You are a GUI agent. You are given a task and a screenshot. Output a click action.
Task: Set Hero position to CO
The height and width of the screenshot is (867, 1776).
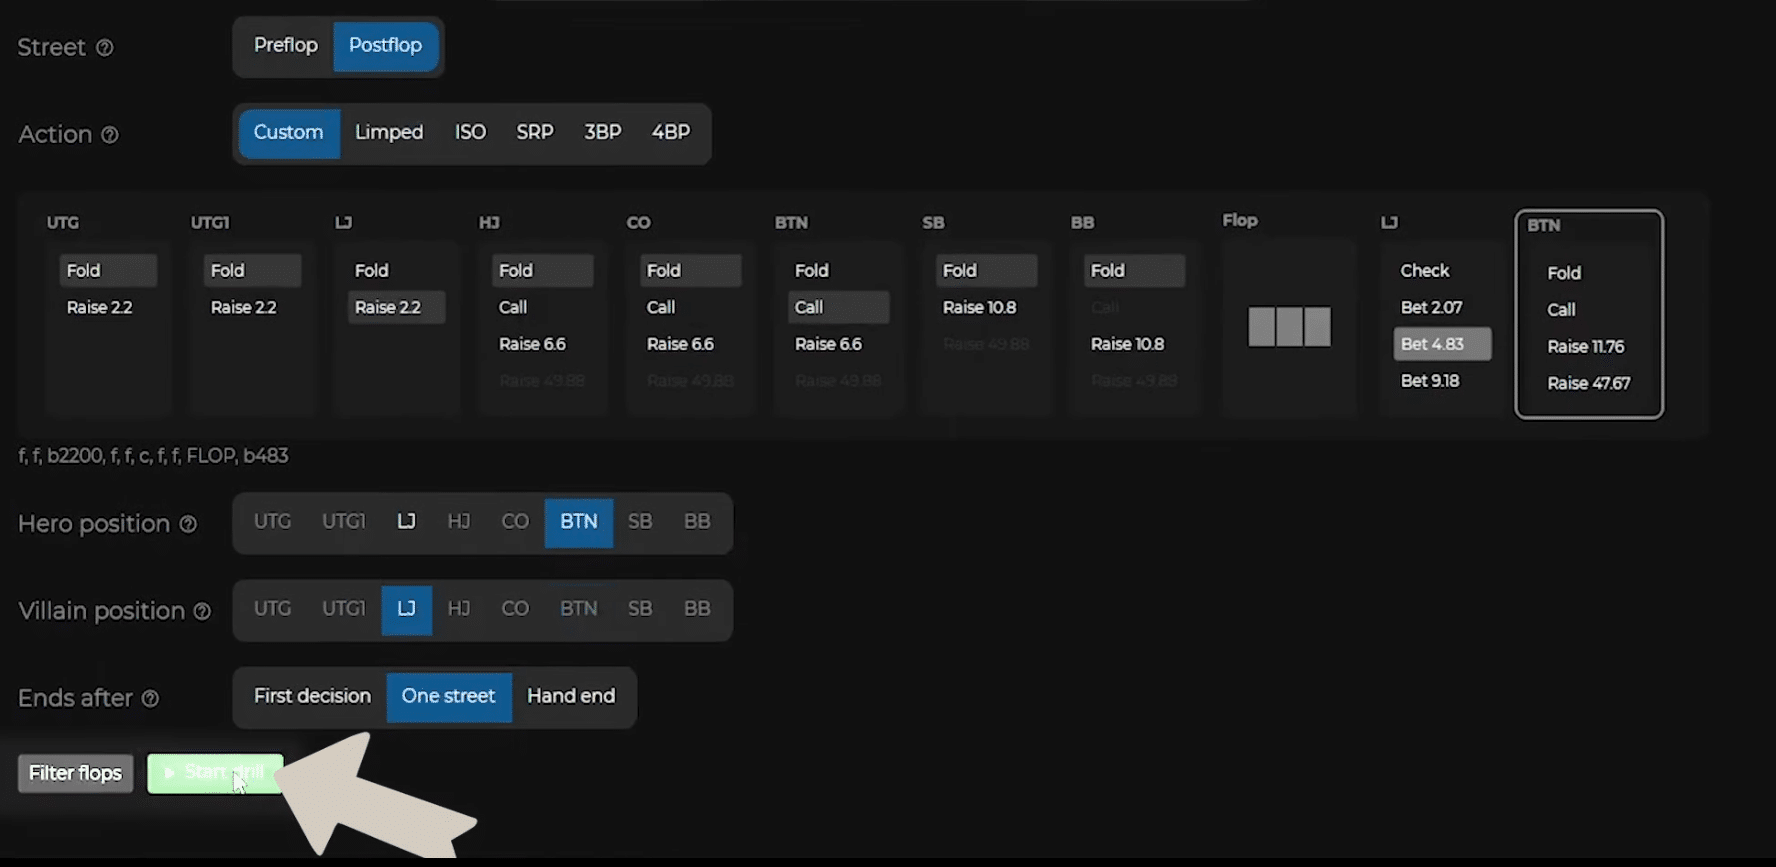[x=515, y=522]
